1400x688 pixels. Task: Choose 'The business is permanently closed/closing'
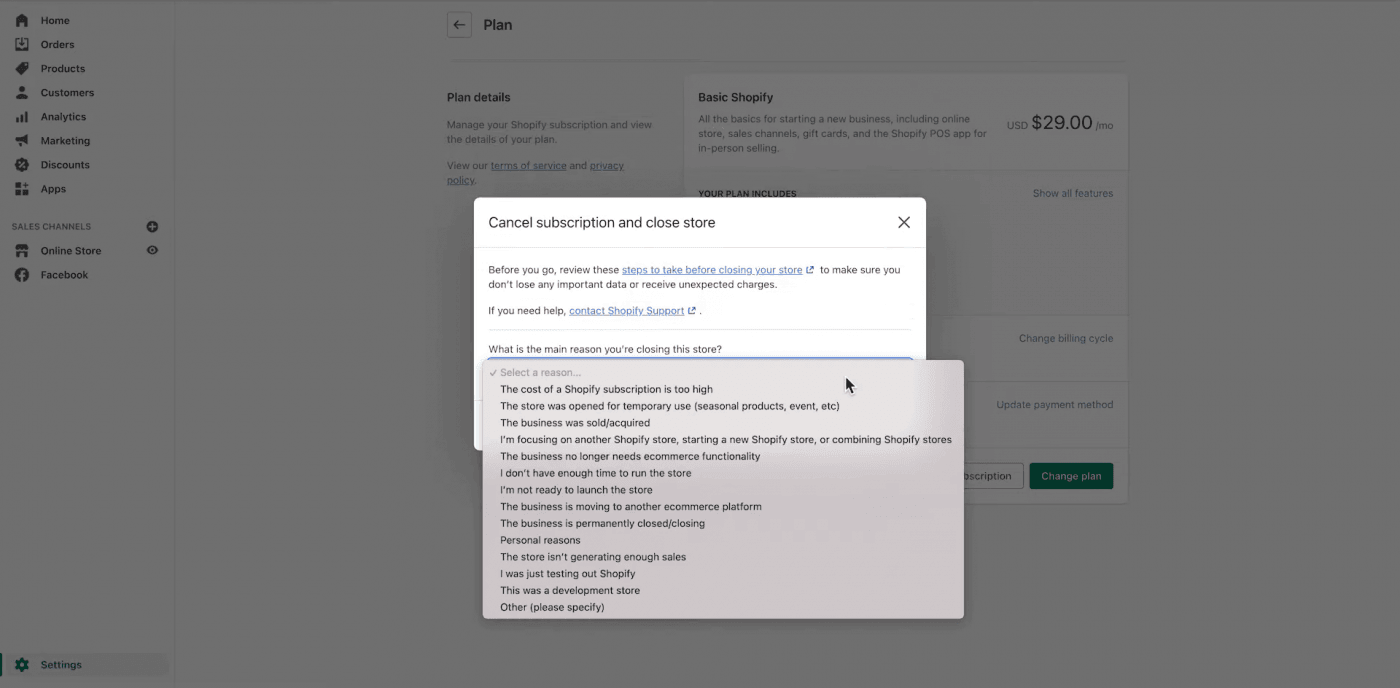(723, 523)
